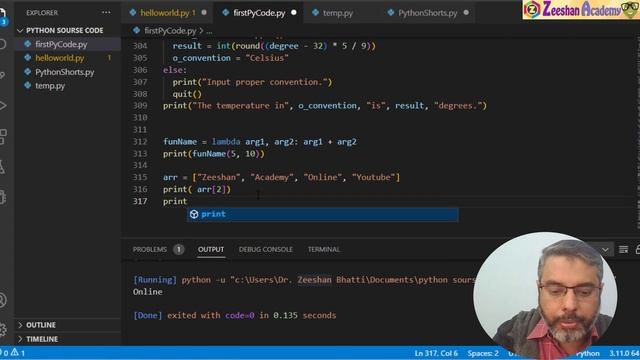Image resolution: width=640 pixels, height=360 pixels.
Task: Open the Testing flask icon
Action: (2, 167)
